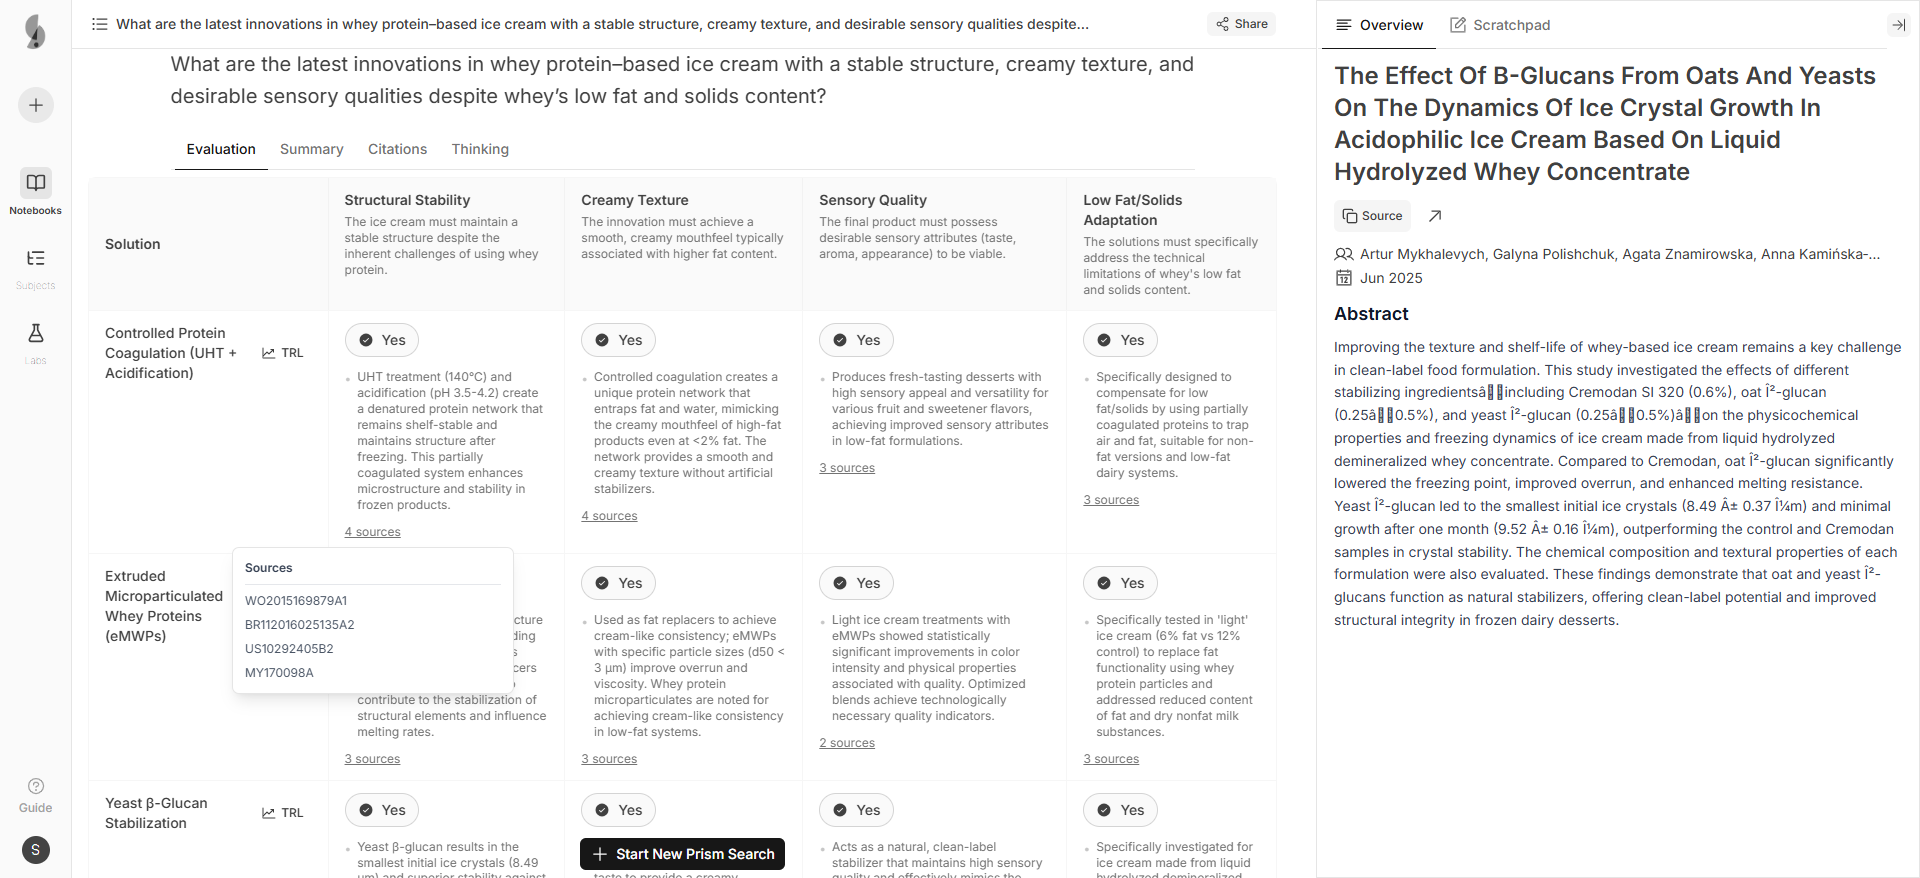Open the Guide help icon
Viewport: 1920px width, 878px height.
pyautogui.click(x=36, y=787)
